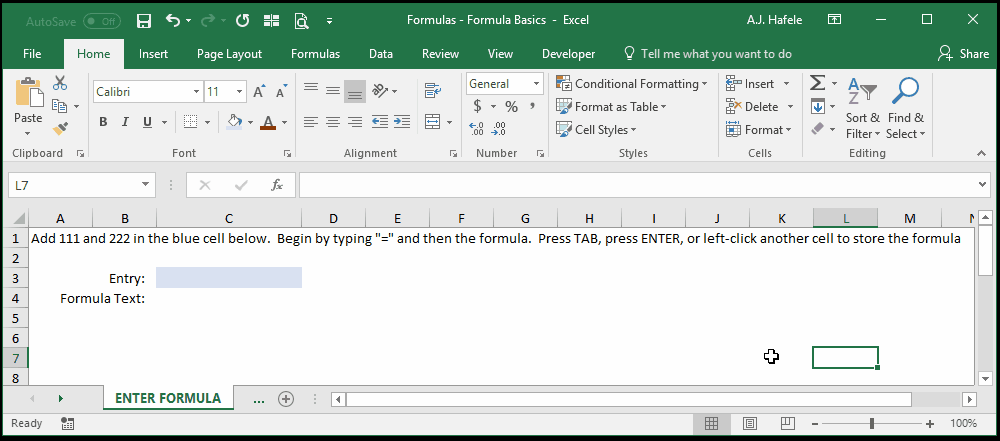
Task: Click zoom out minus button
Action: 814,424
